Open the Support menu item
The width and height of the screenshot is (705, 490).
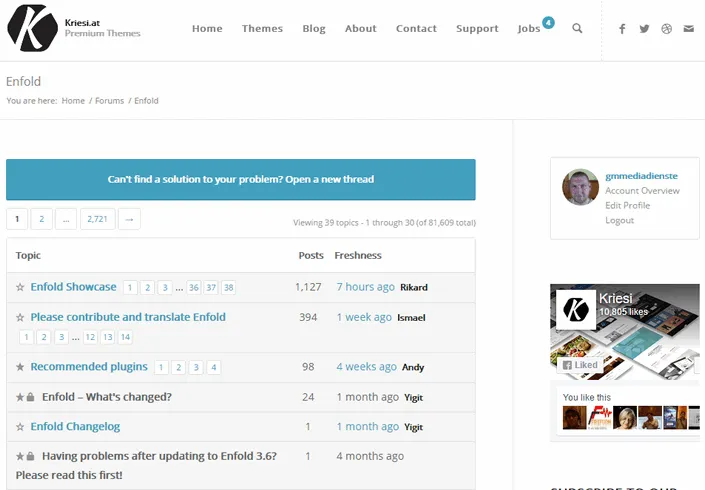tap(477, 28)
